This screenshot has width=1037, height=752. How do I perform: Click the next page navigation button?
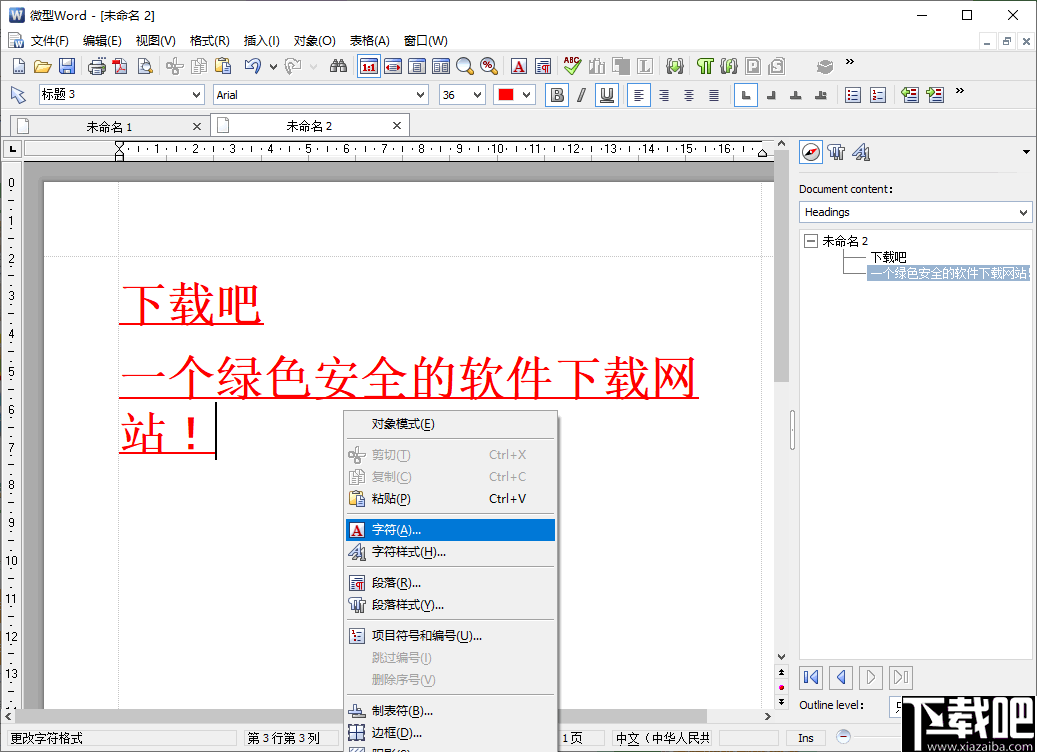870,678
